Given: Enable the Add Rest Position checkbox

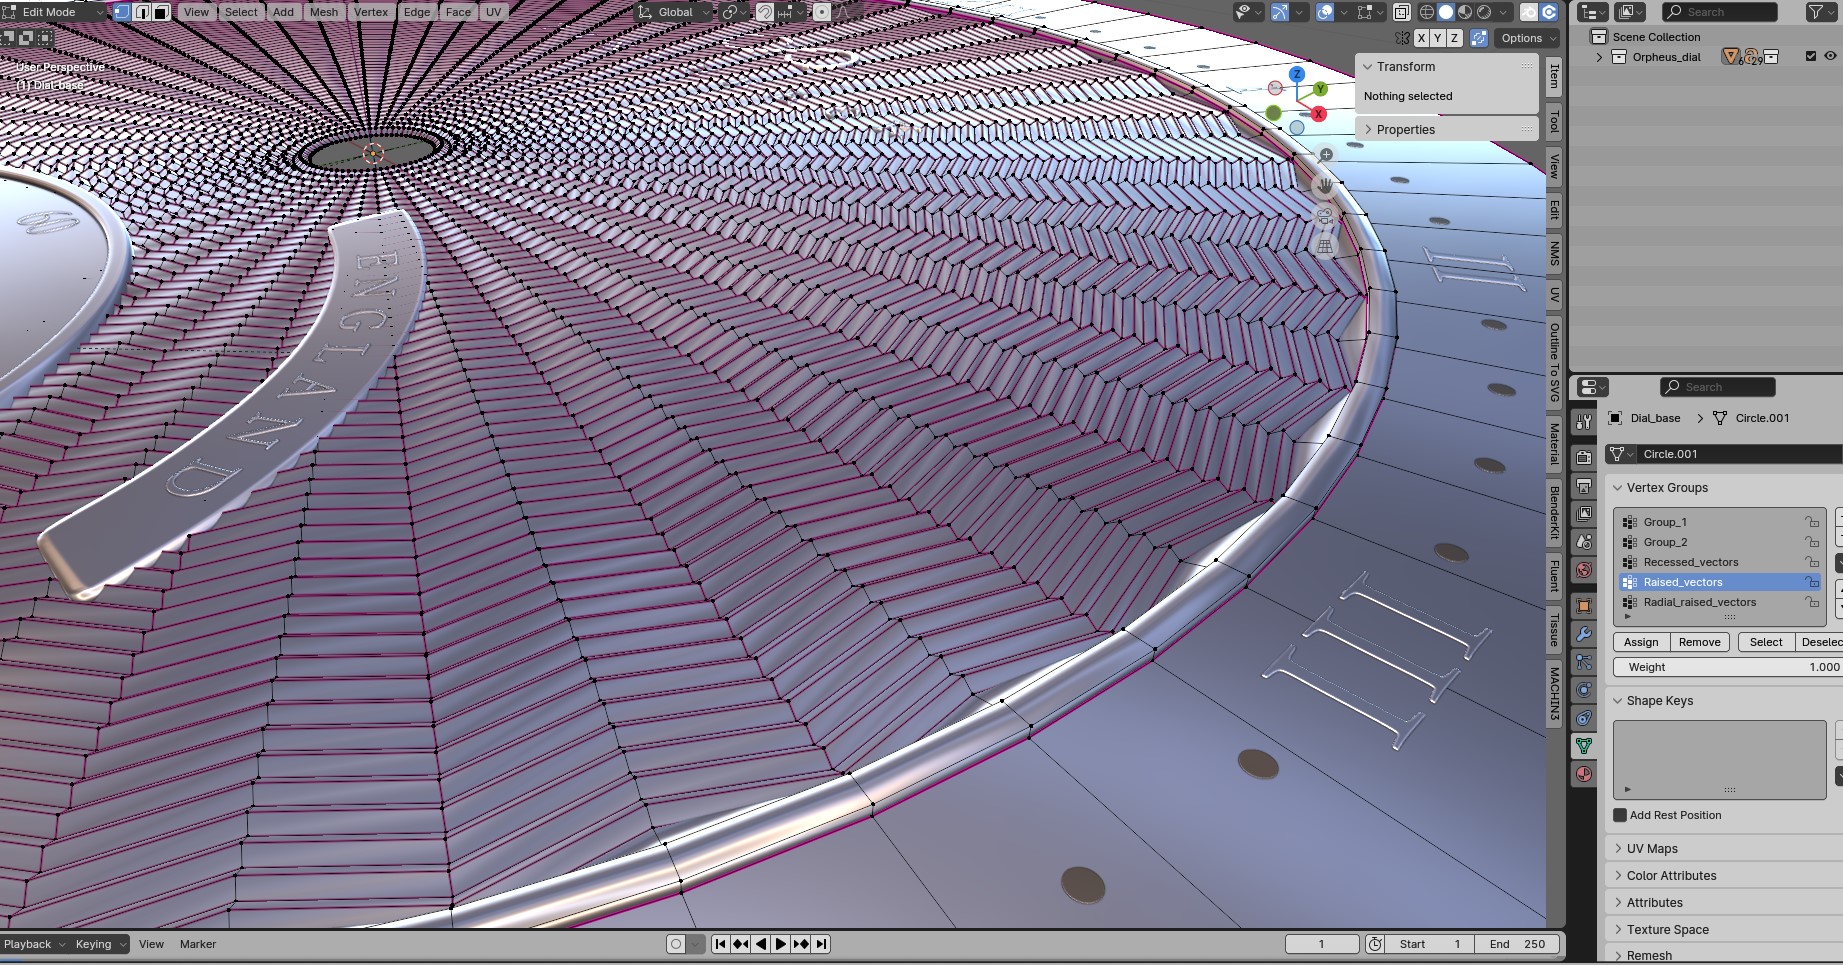Looking at the screenshot, I should tap(1620, 815).
